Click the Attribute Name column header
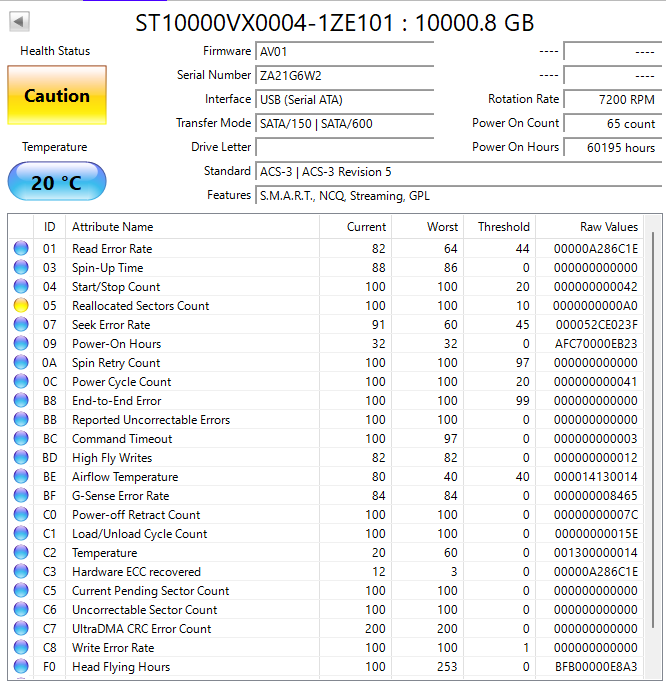 (x=193, y=227)
